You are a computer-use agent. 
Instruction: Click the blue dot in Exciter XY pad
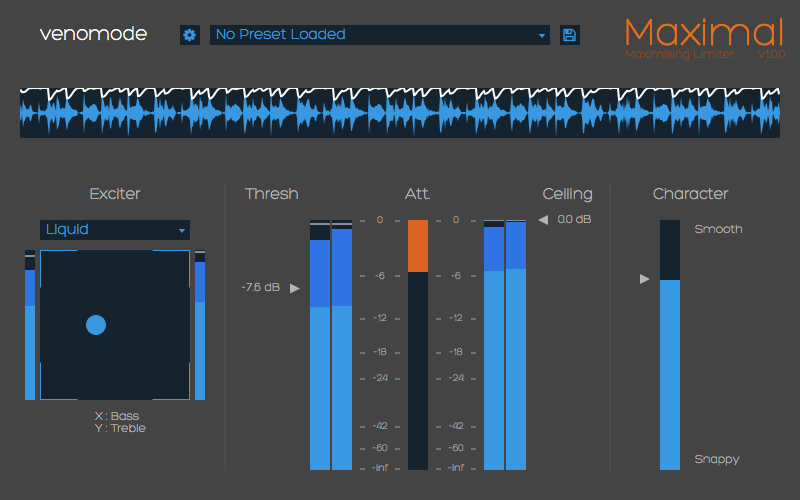[96, 325]
